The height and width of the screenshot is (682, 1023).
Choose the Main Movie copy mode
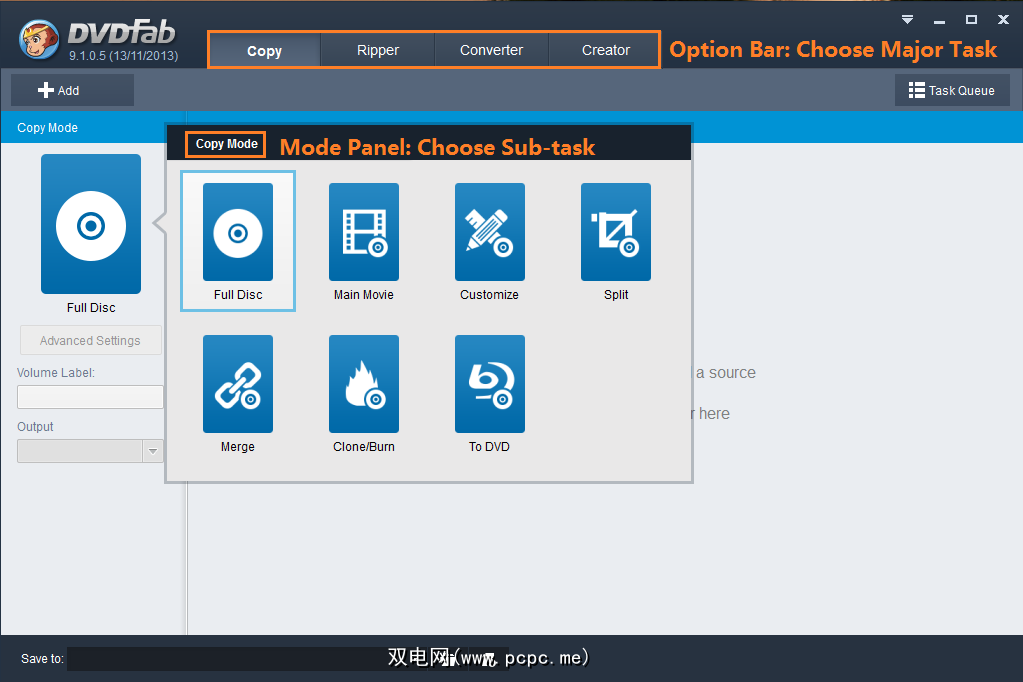[363, 241]
